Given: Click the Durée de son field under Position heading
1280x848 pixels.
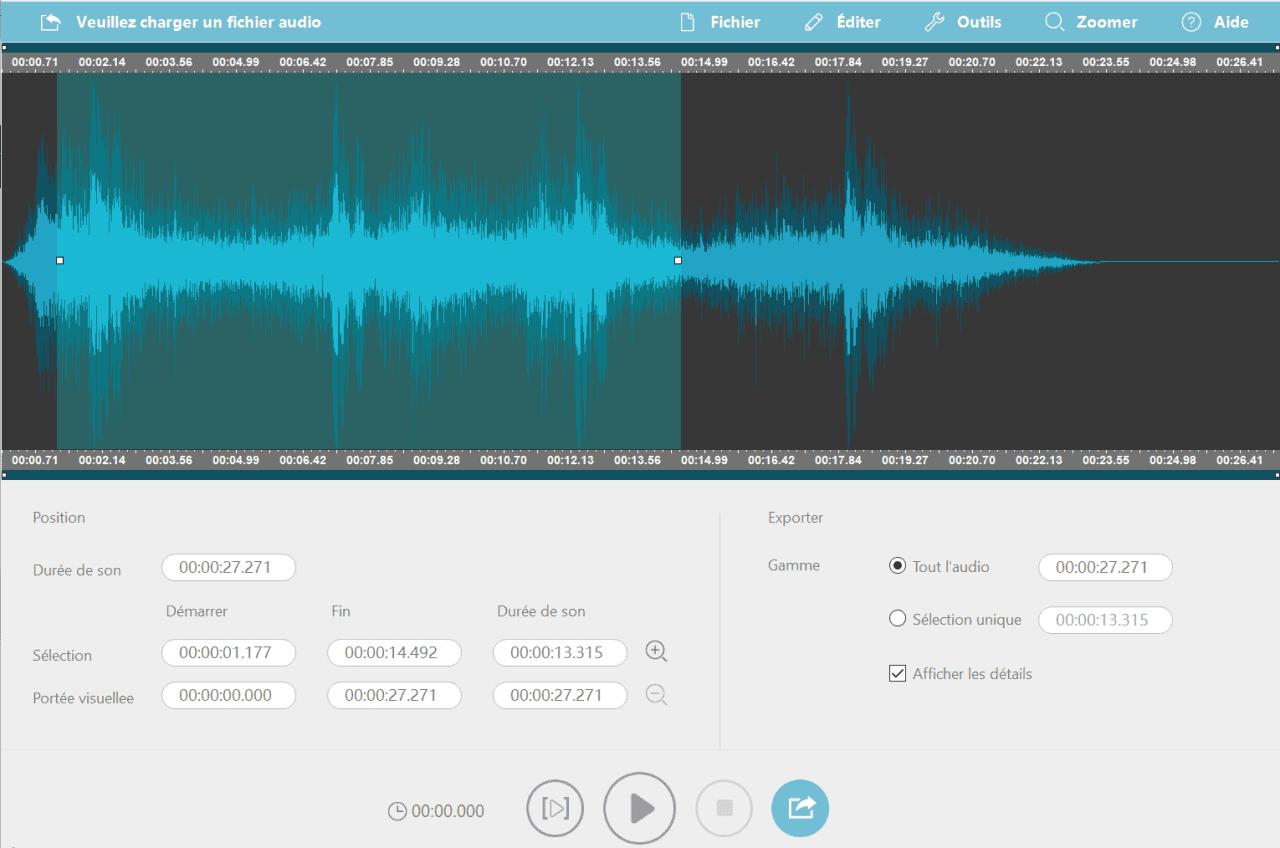Looking at the screenshot, I should (x=229, y=568).
